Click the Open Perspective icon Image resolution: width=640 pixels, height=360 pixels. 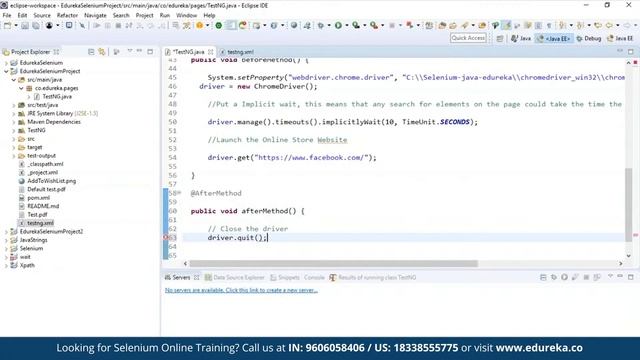point(500,38)
